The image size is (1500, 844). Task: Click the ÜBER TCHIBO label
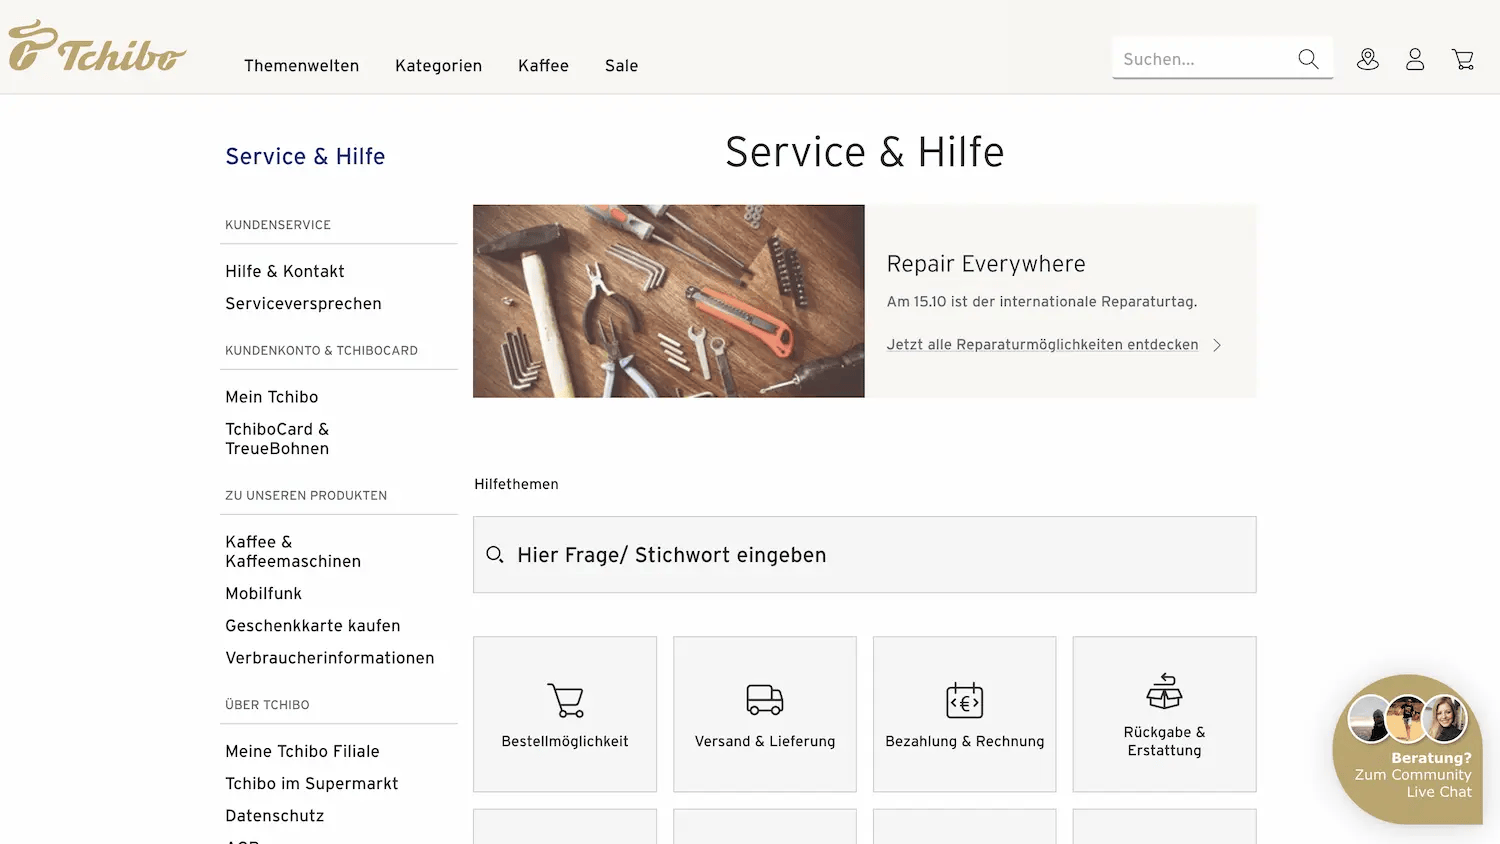(x=267, y=705)
